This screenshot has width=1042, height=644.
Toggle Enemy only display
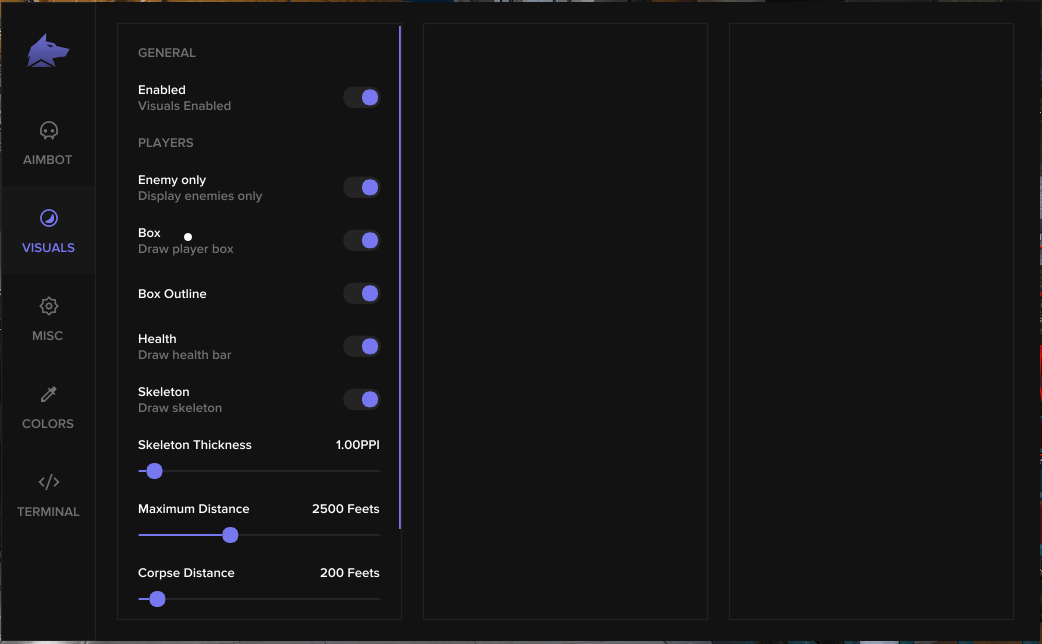361,187
